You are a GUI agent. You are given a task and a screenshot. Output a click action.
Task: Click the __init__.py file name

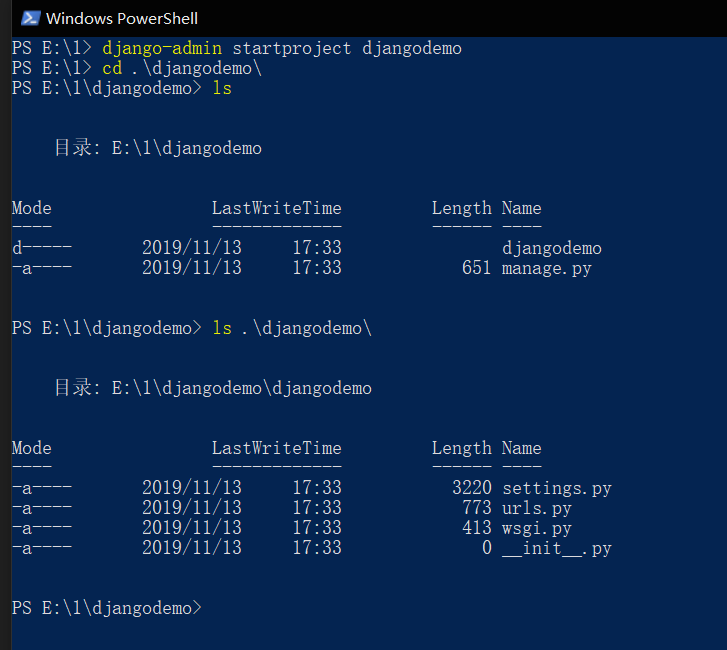click(557, 548)
